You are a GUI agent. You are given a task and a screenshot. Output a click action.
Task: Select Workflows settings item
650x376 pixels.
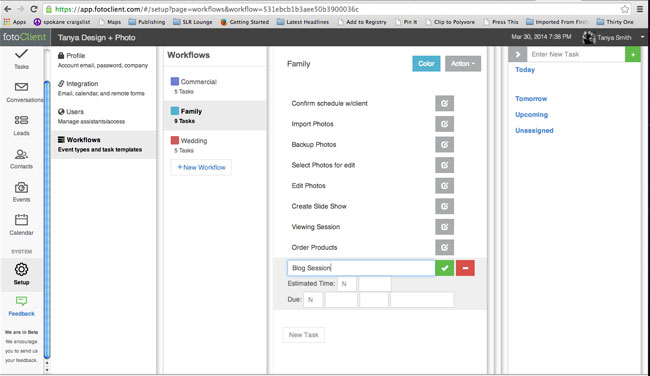(x=104, y=144)
